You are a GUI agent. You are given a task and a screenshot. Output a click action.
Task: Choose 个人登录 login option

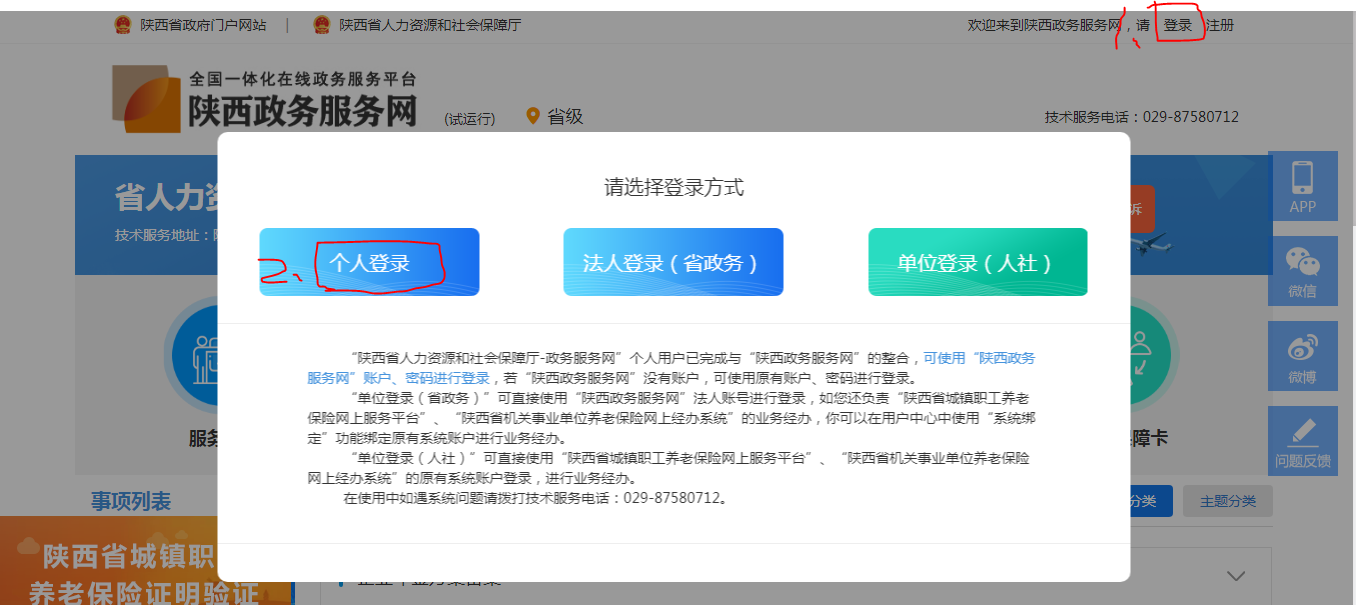369,262
